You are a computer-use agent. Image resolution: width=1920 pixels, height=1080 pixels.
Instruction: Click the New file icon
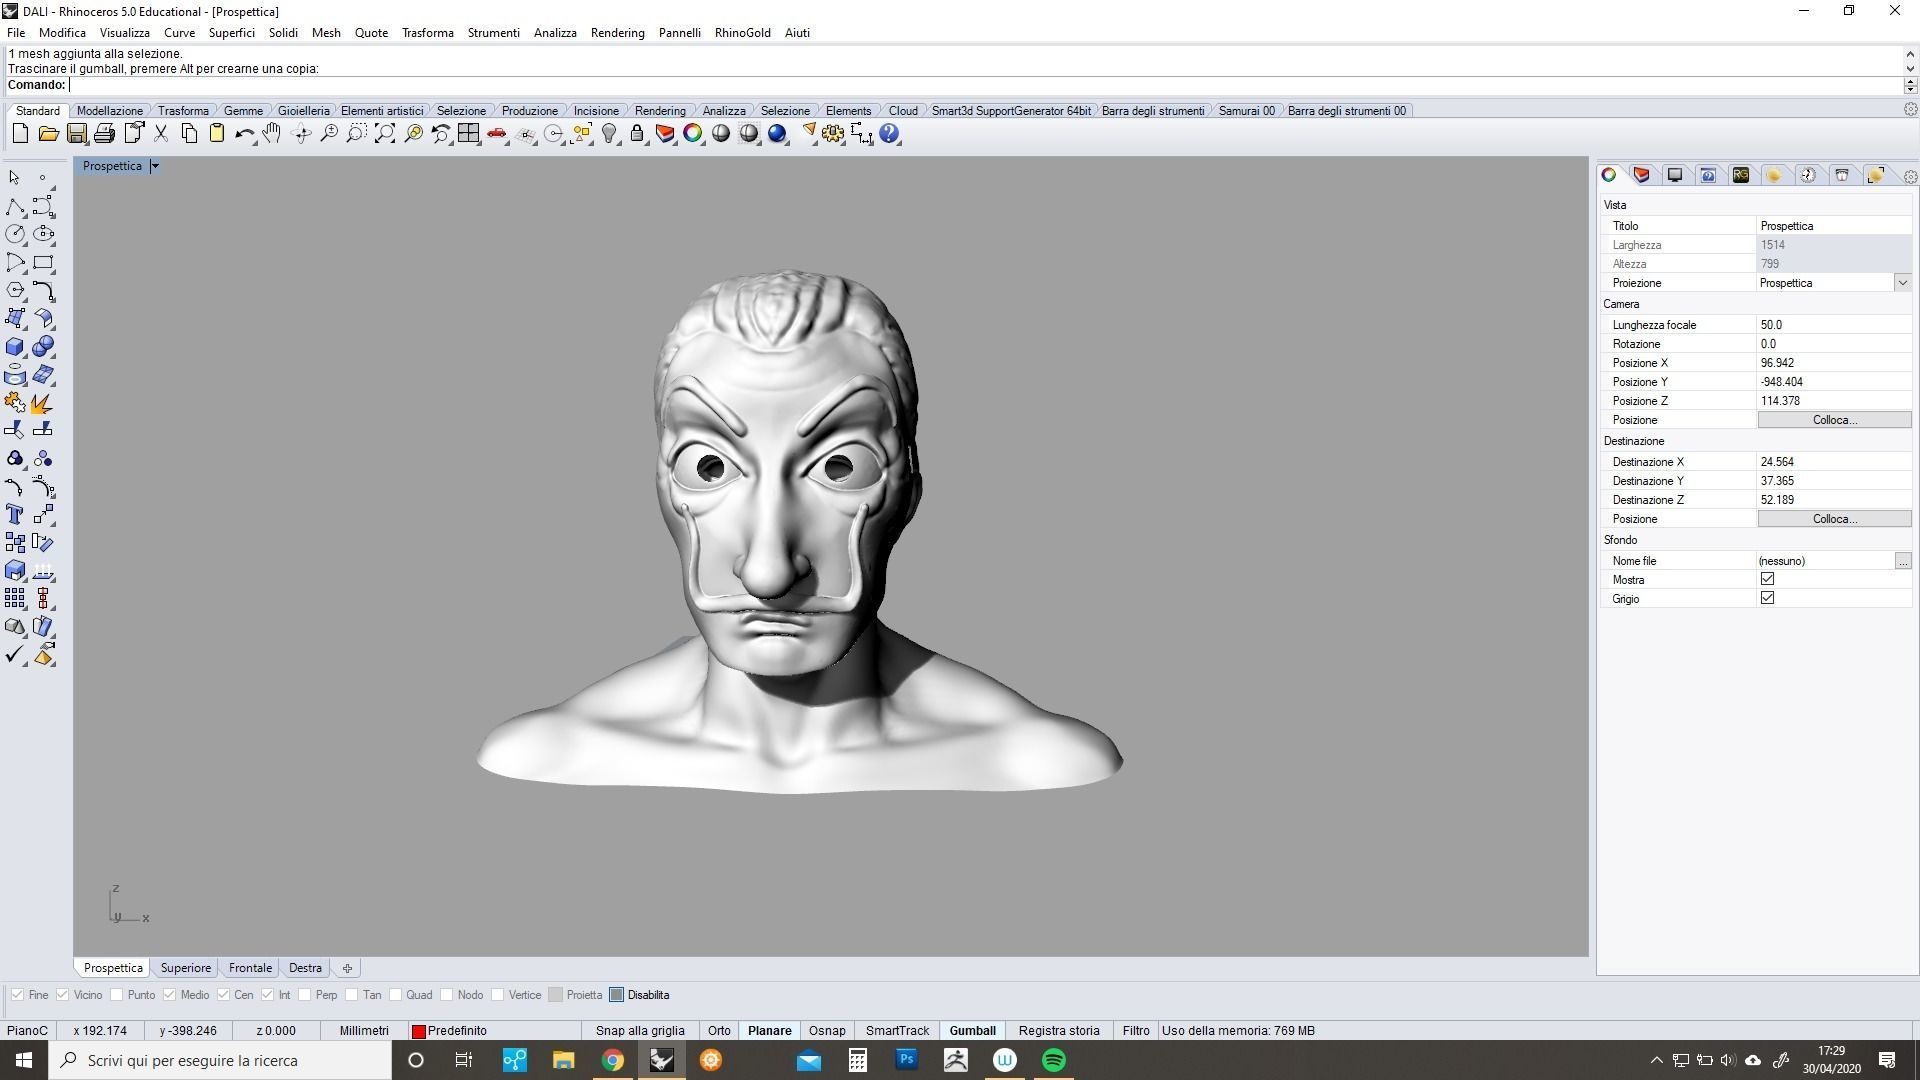click(x=20, y=134)
